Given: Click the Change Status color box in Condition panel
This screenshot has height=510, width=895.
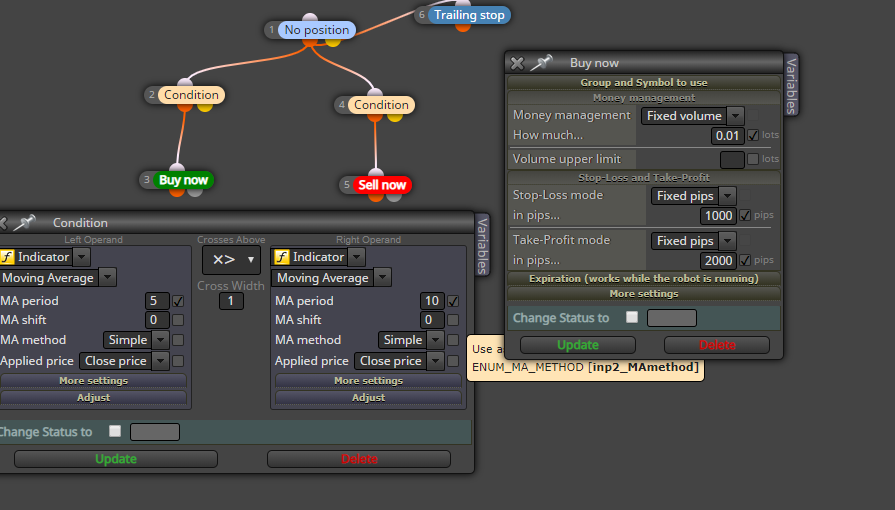Looking at the screenshot, I should click(155, 432).
